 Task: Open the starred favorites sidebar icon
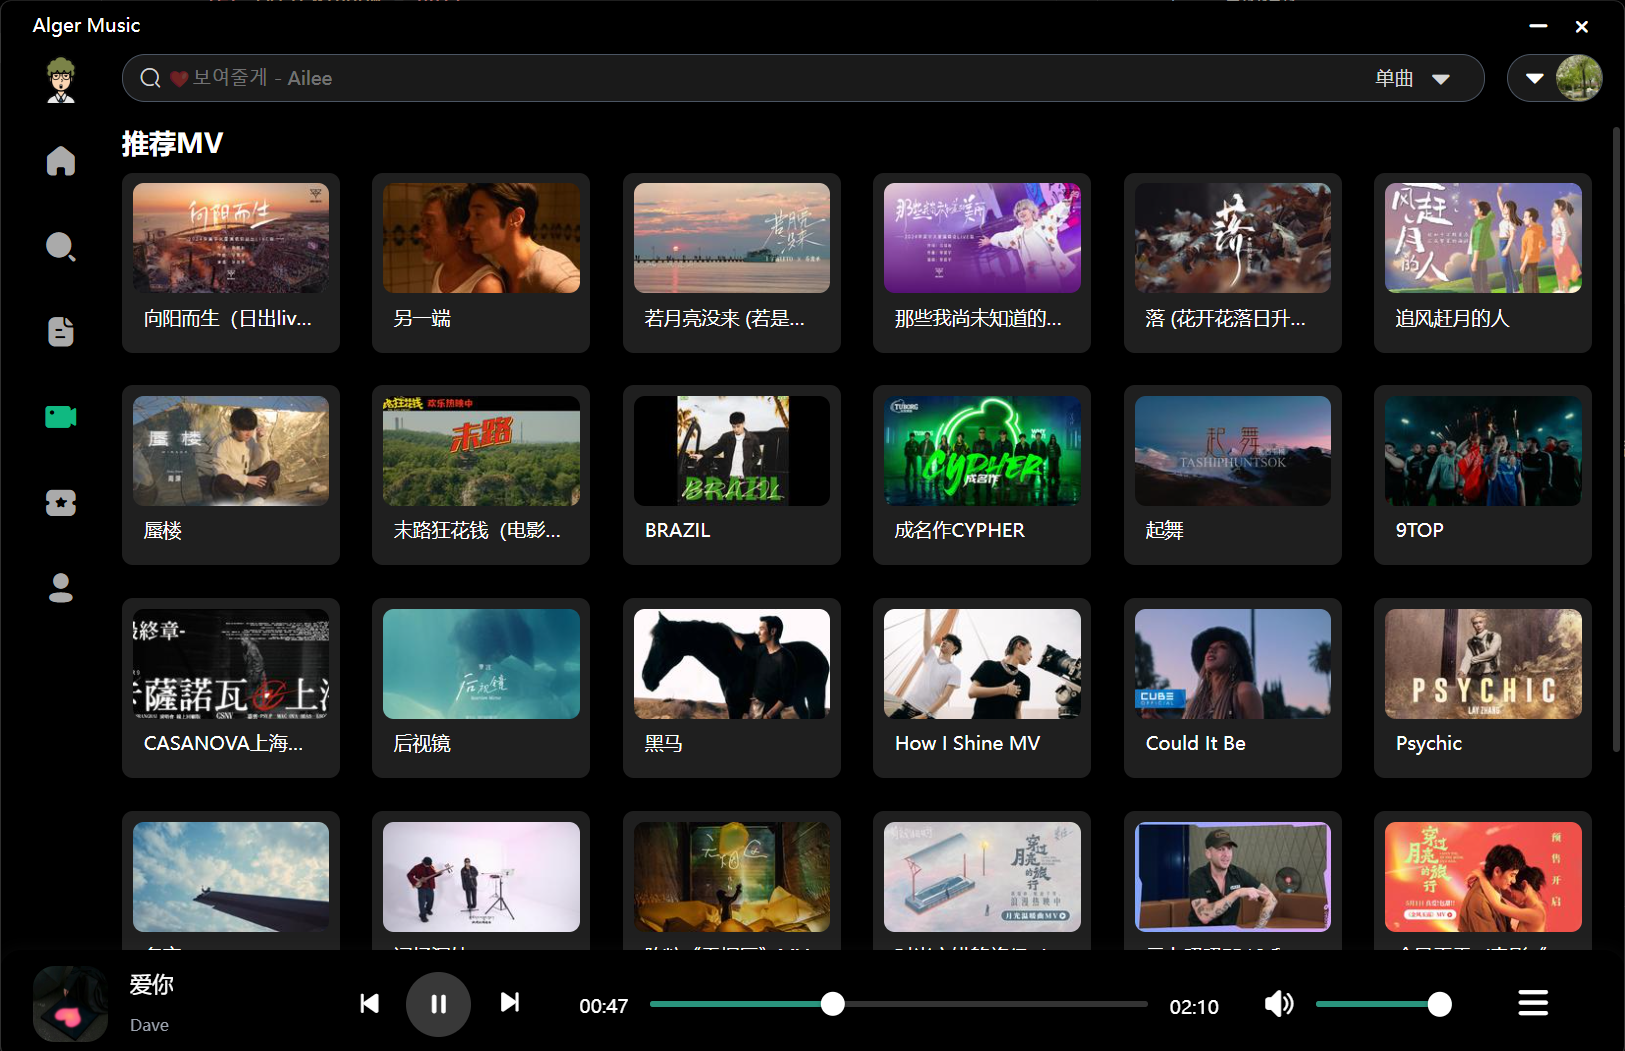61,503
